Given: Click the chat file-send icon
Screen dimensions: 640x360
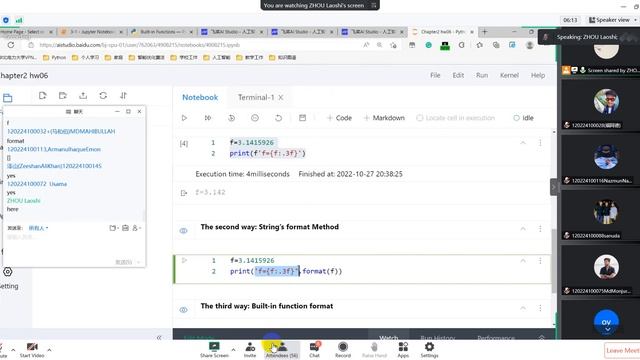Looking at the screenshot, I should [x=113, y=228].
